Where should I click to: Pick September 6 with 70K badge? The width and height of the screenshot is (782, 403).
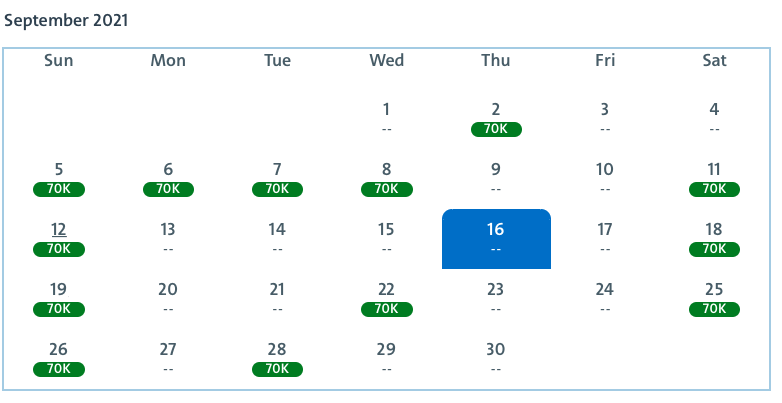click(168, 178)
